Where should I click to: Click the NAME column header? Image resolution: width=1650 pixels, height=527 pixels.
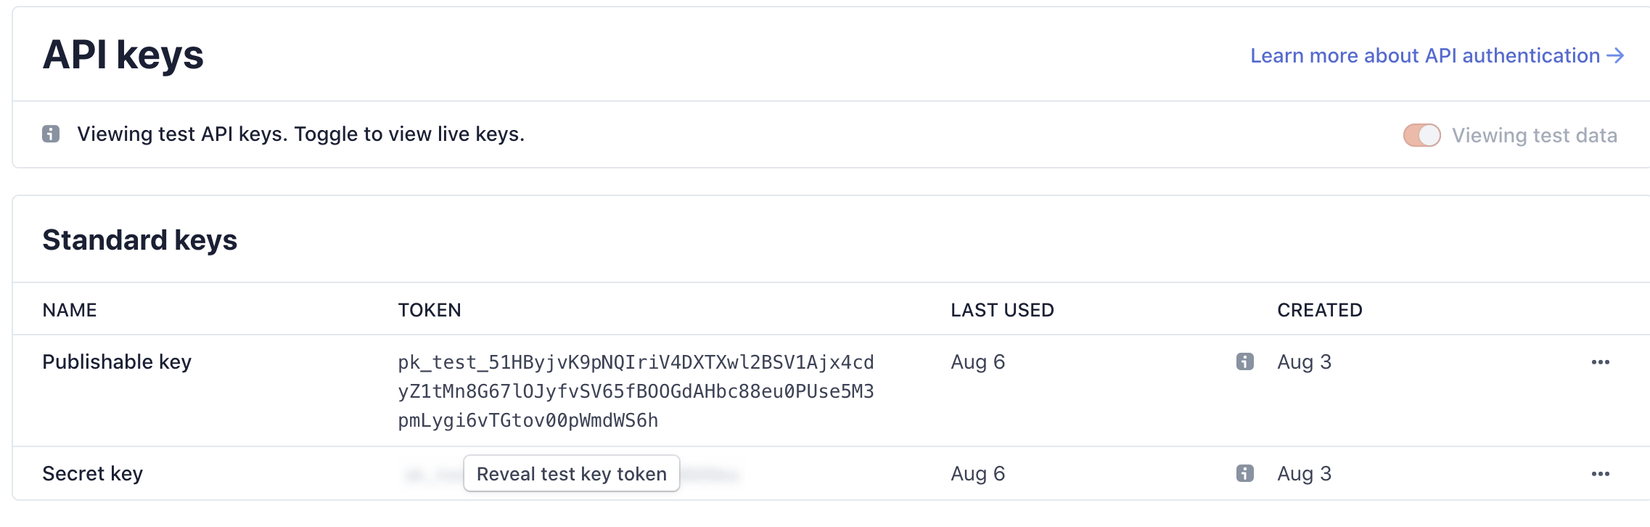point(70,310)
